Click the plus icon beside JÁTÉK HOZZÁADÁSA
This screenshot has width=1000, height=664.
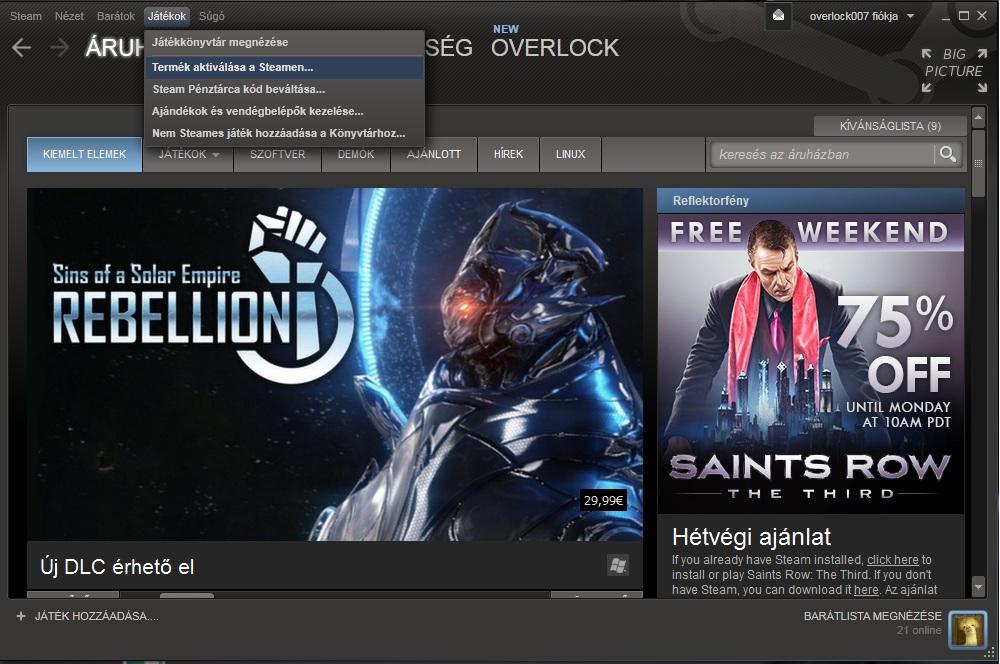coord(21,616)
